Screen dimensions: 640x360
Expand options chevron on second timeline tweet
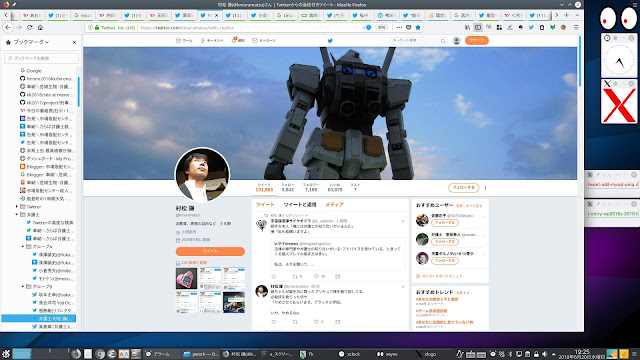pos(403,287)
